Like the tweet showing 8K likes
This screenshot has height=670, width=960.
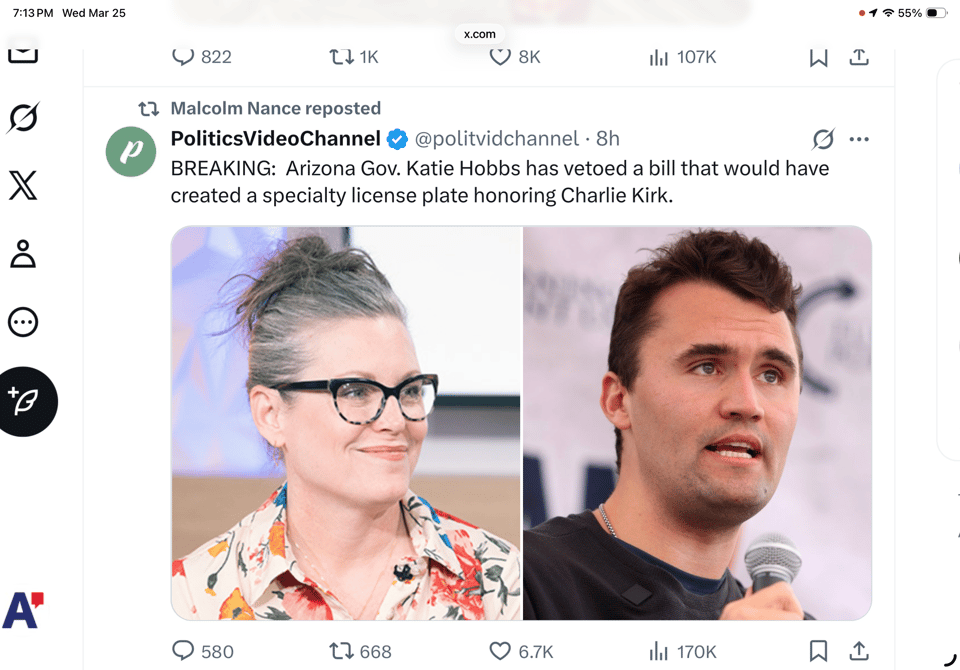point(500,57)
